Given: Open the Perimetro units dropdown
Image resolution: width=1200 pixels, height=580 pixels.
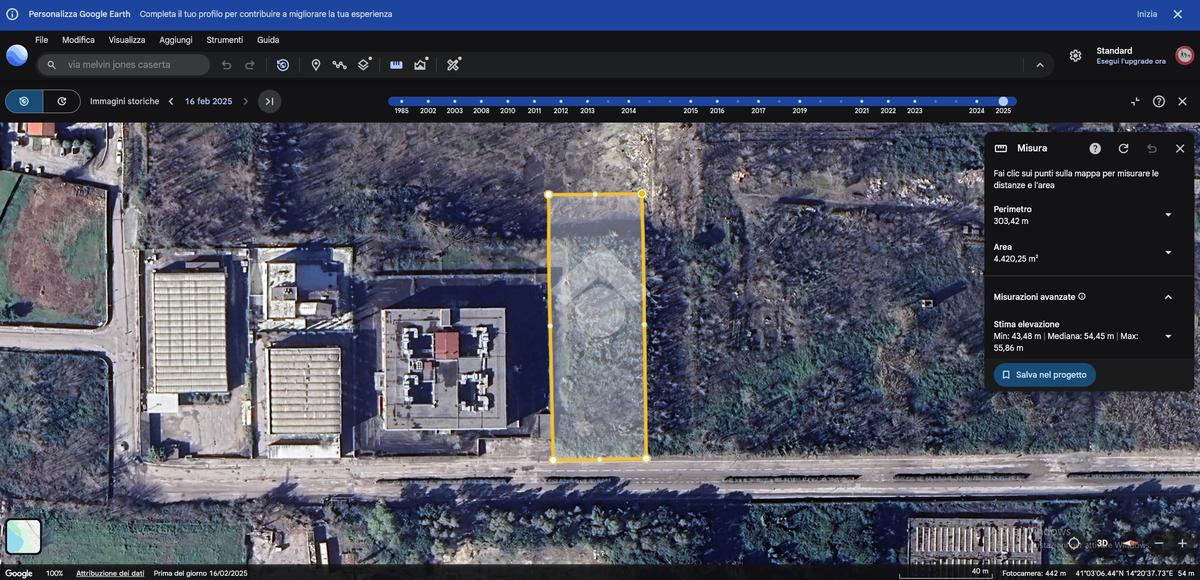Looking at the screenshot, I should pos(1168,215).
